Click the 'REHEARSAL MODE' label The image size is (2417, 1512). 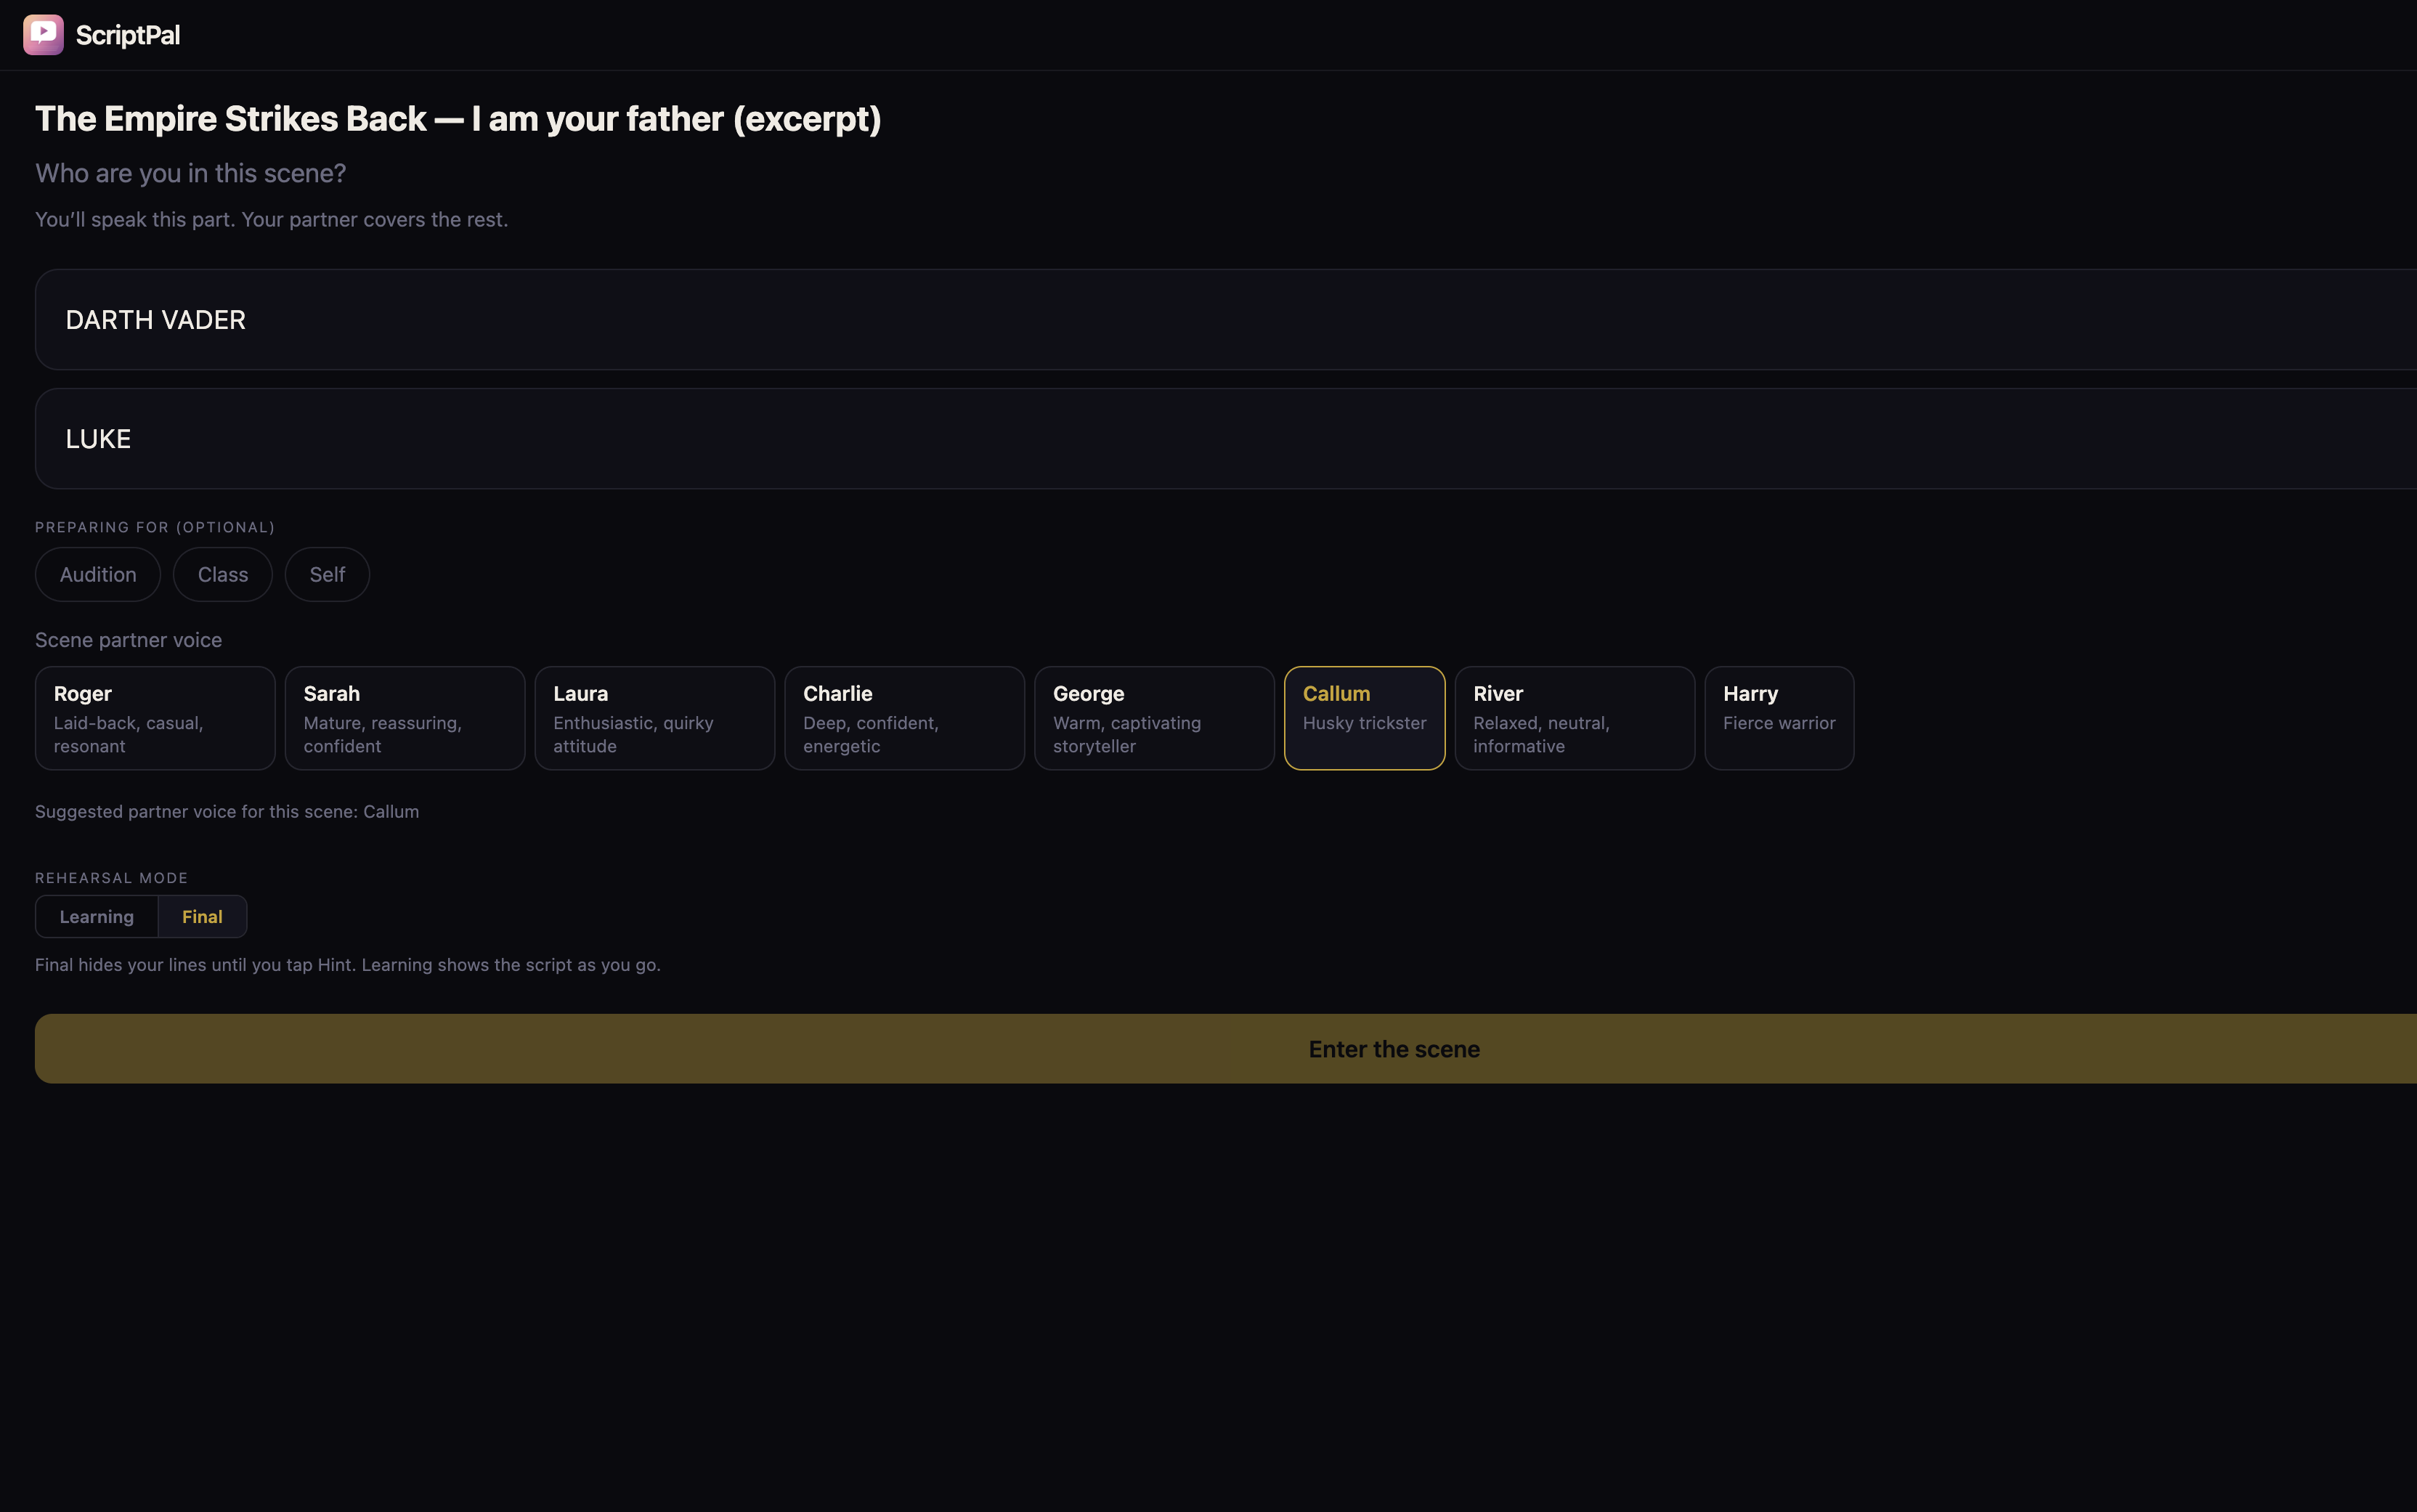(112, 878)
